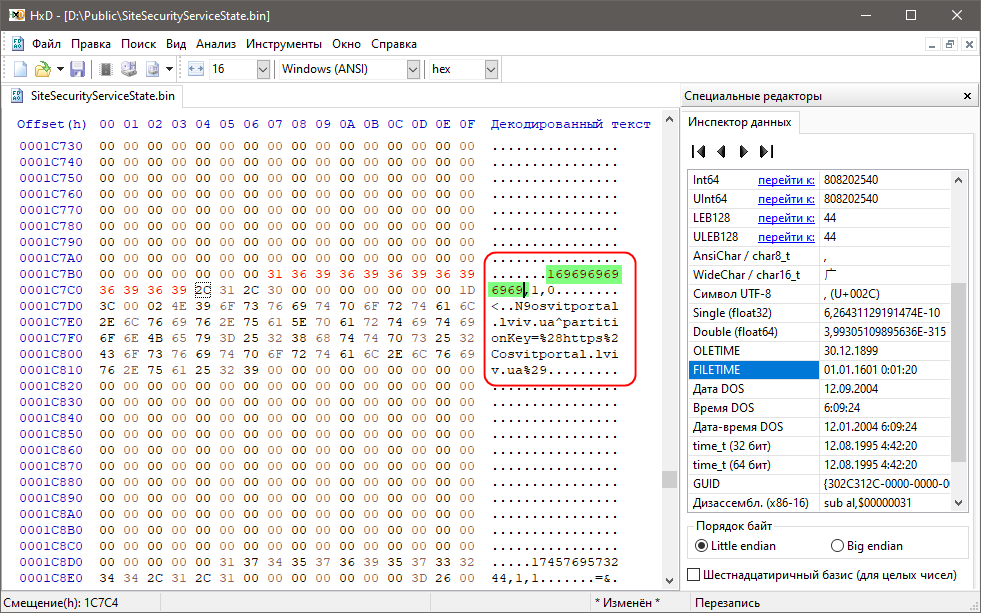Image resolution: width=981 pixels, height=613 pixels.
Task: Click hex view scrollbar up arrow
Action: 669,119
